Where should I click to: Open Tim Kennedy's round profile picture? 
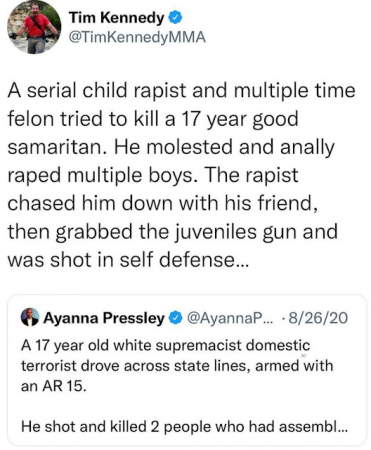(34, 27)
